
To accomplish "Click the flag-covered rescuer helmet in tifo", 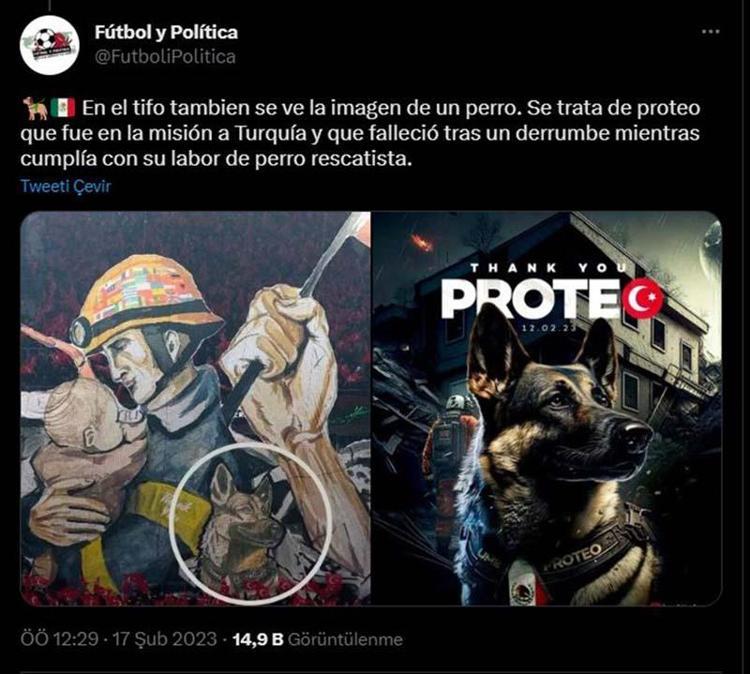I will click(145, 300).
